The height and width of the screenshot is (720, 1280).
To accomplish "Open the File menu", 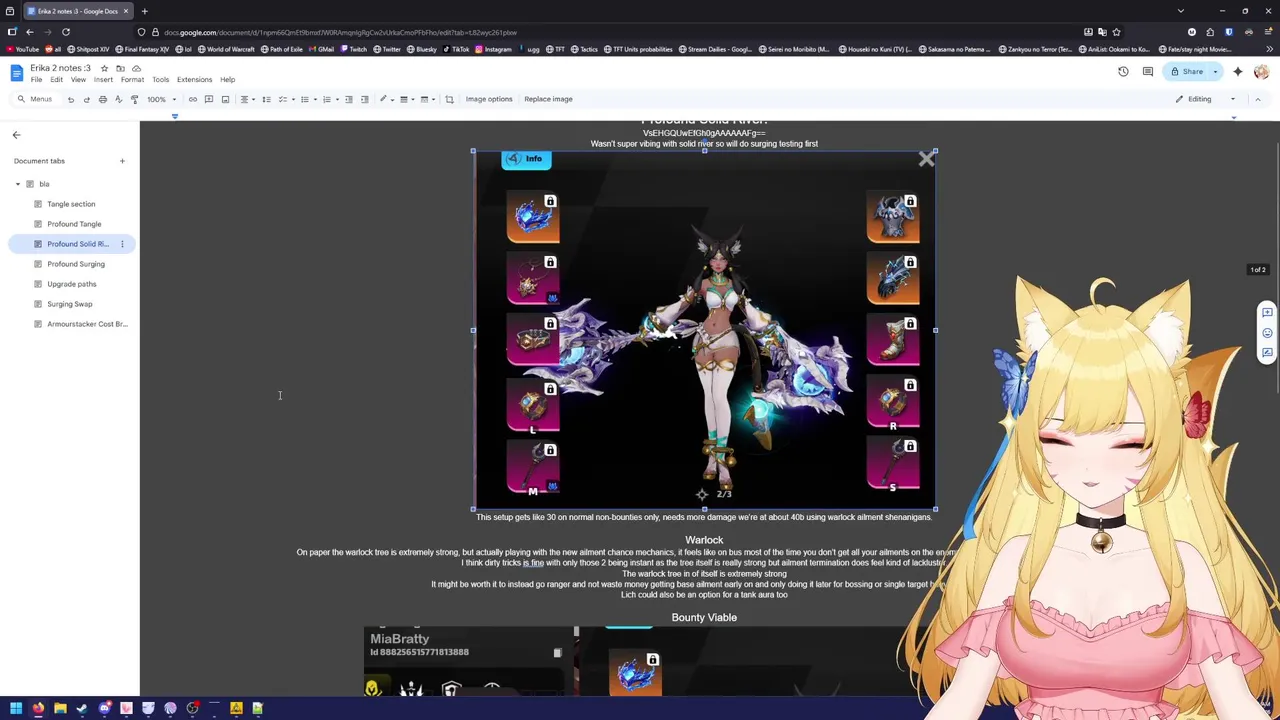I will 36,80.
